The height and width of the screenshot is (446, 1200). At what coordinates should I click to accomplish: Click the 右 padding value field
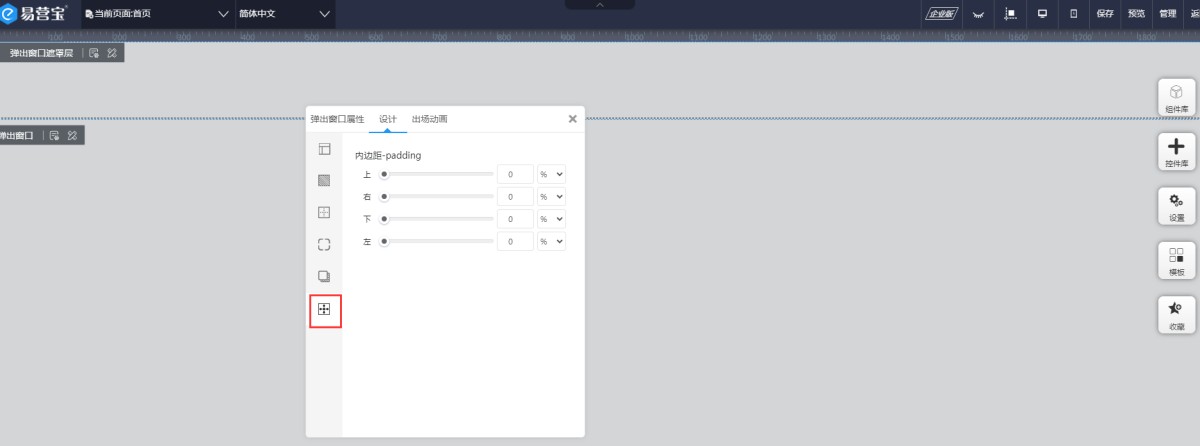515,197
